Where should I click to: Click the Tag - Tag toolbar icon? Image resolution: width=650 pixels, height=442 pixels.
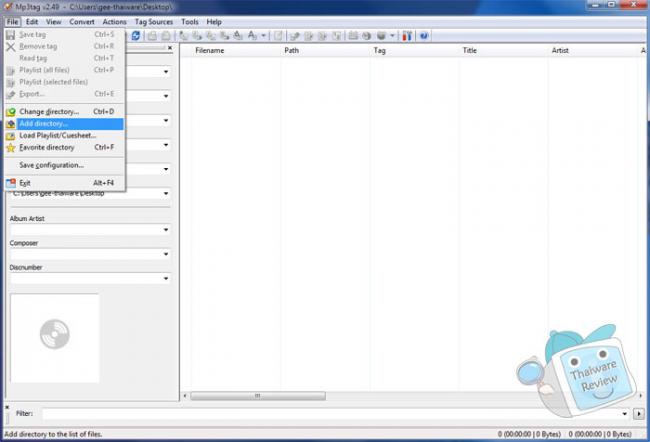point(238,36)
